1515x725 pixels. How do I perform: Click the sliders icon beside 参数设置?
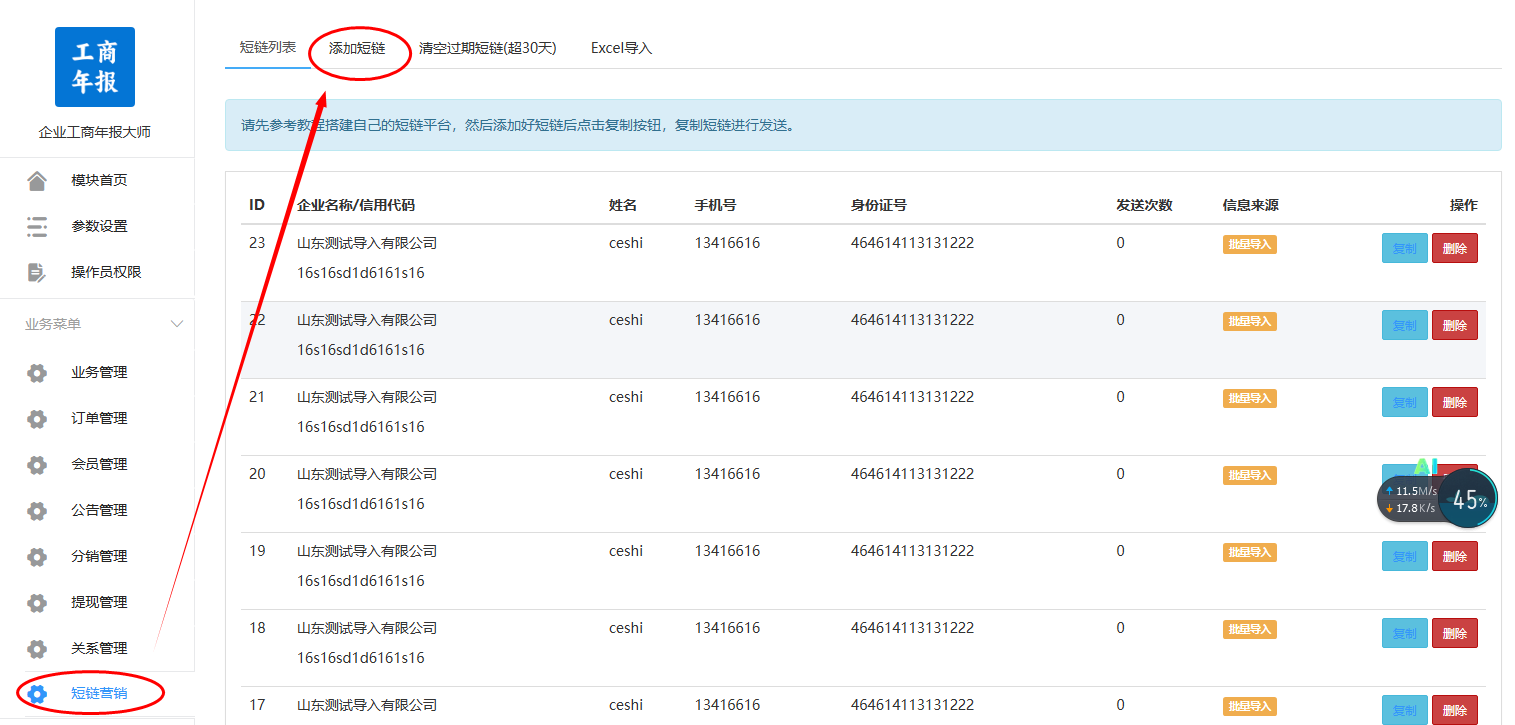click(37, 227)
